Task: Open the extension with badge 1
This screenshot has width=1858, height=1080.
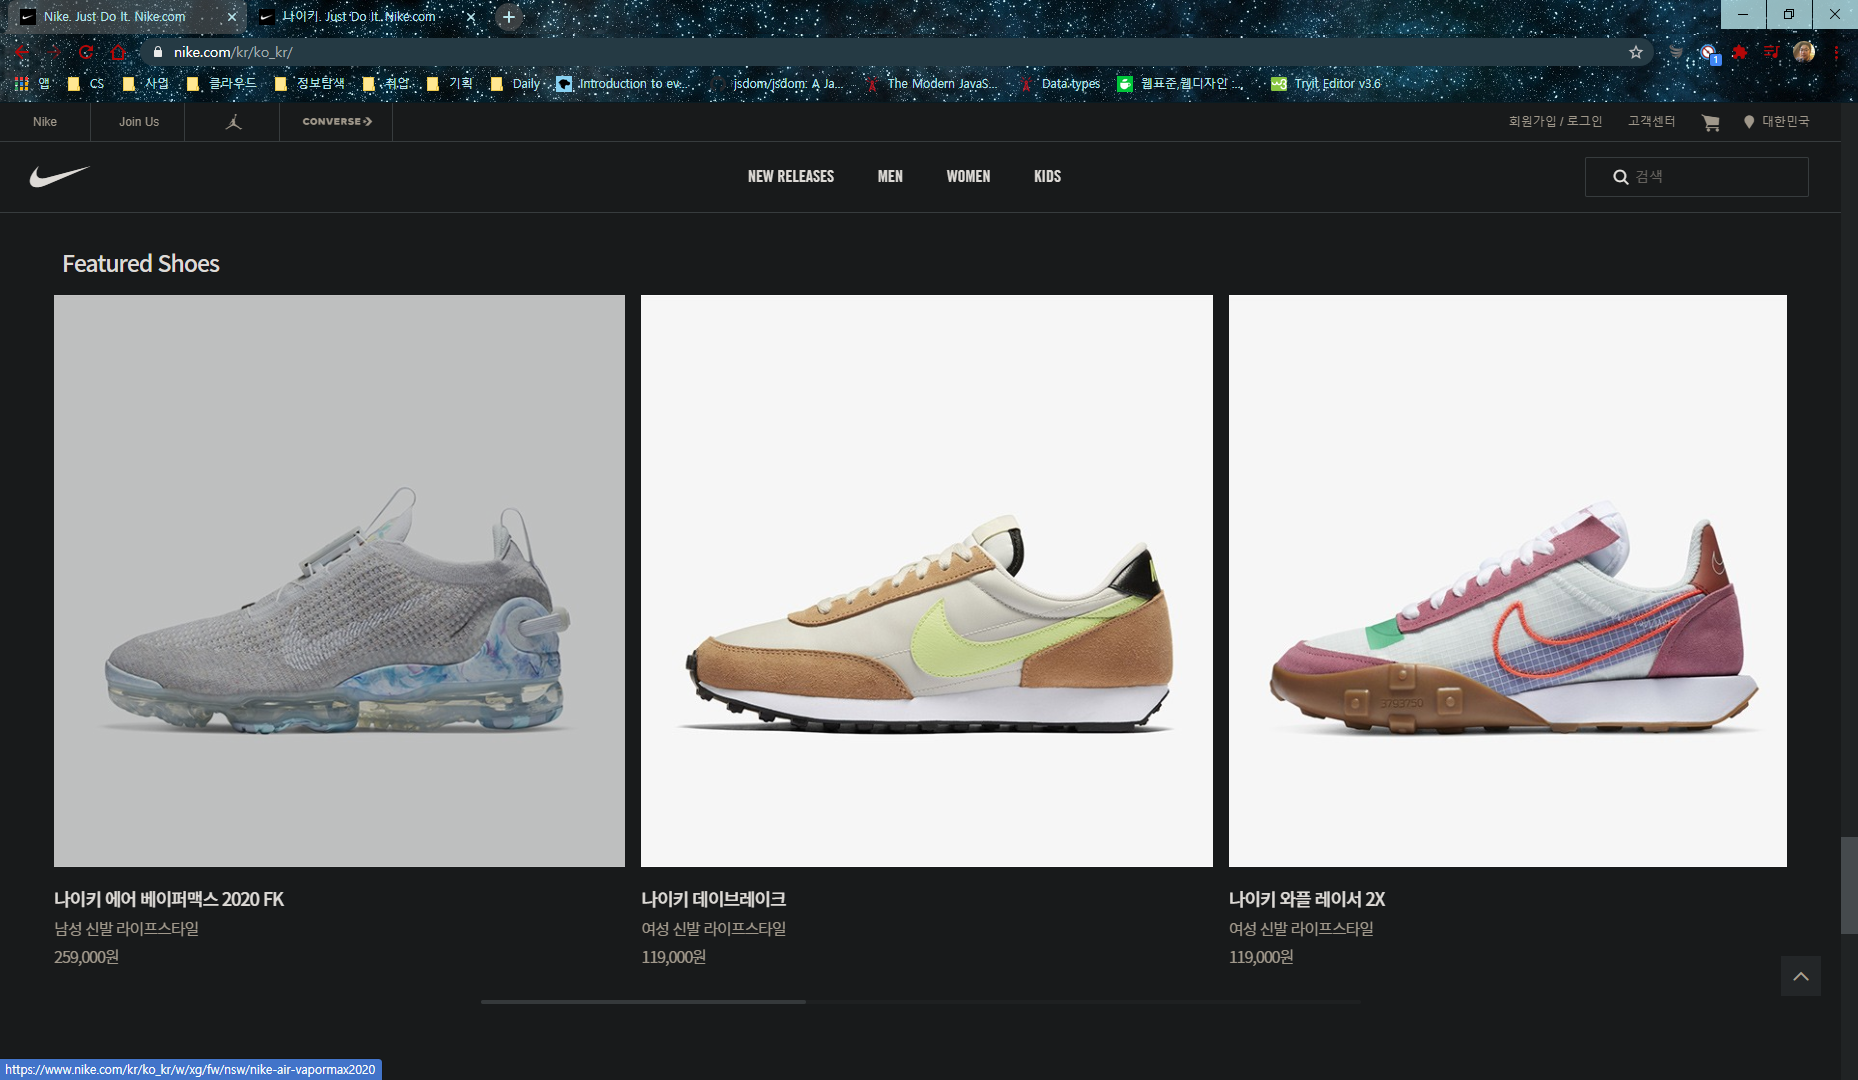Action: [1709, 53]
